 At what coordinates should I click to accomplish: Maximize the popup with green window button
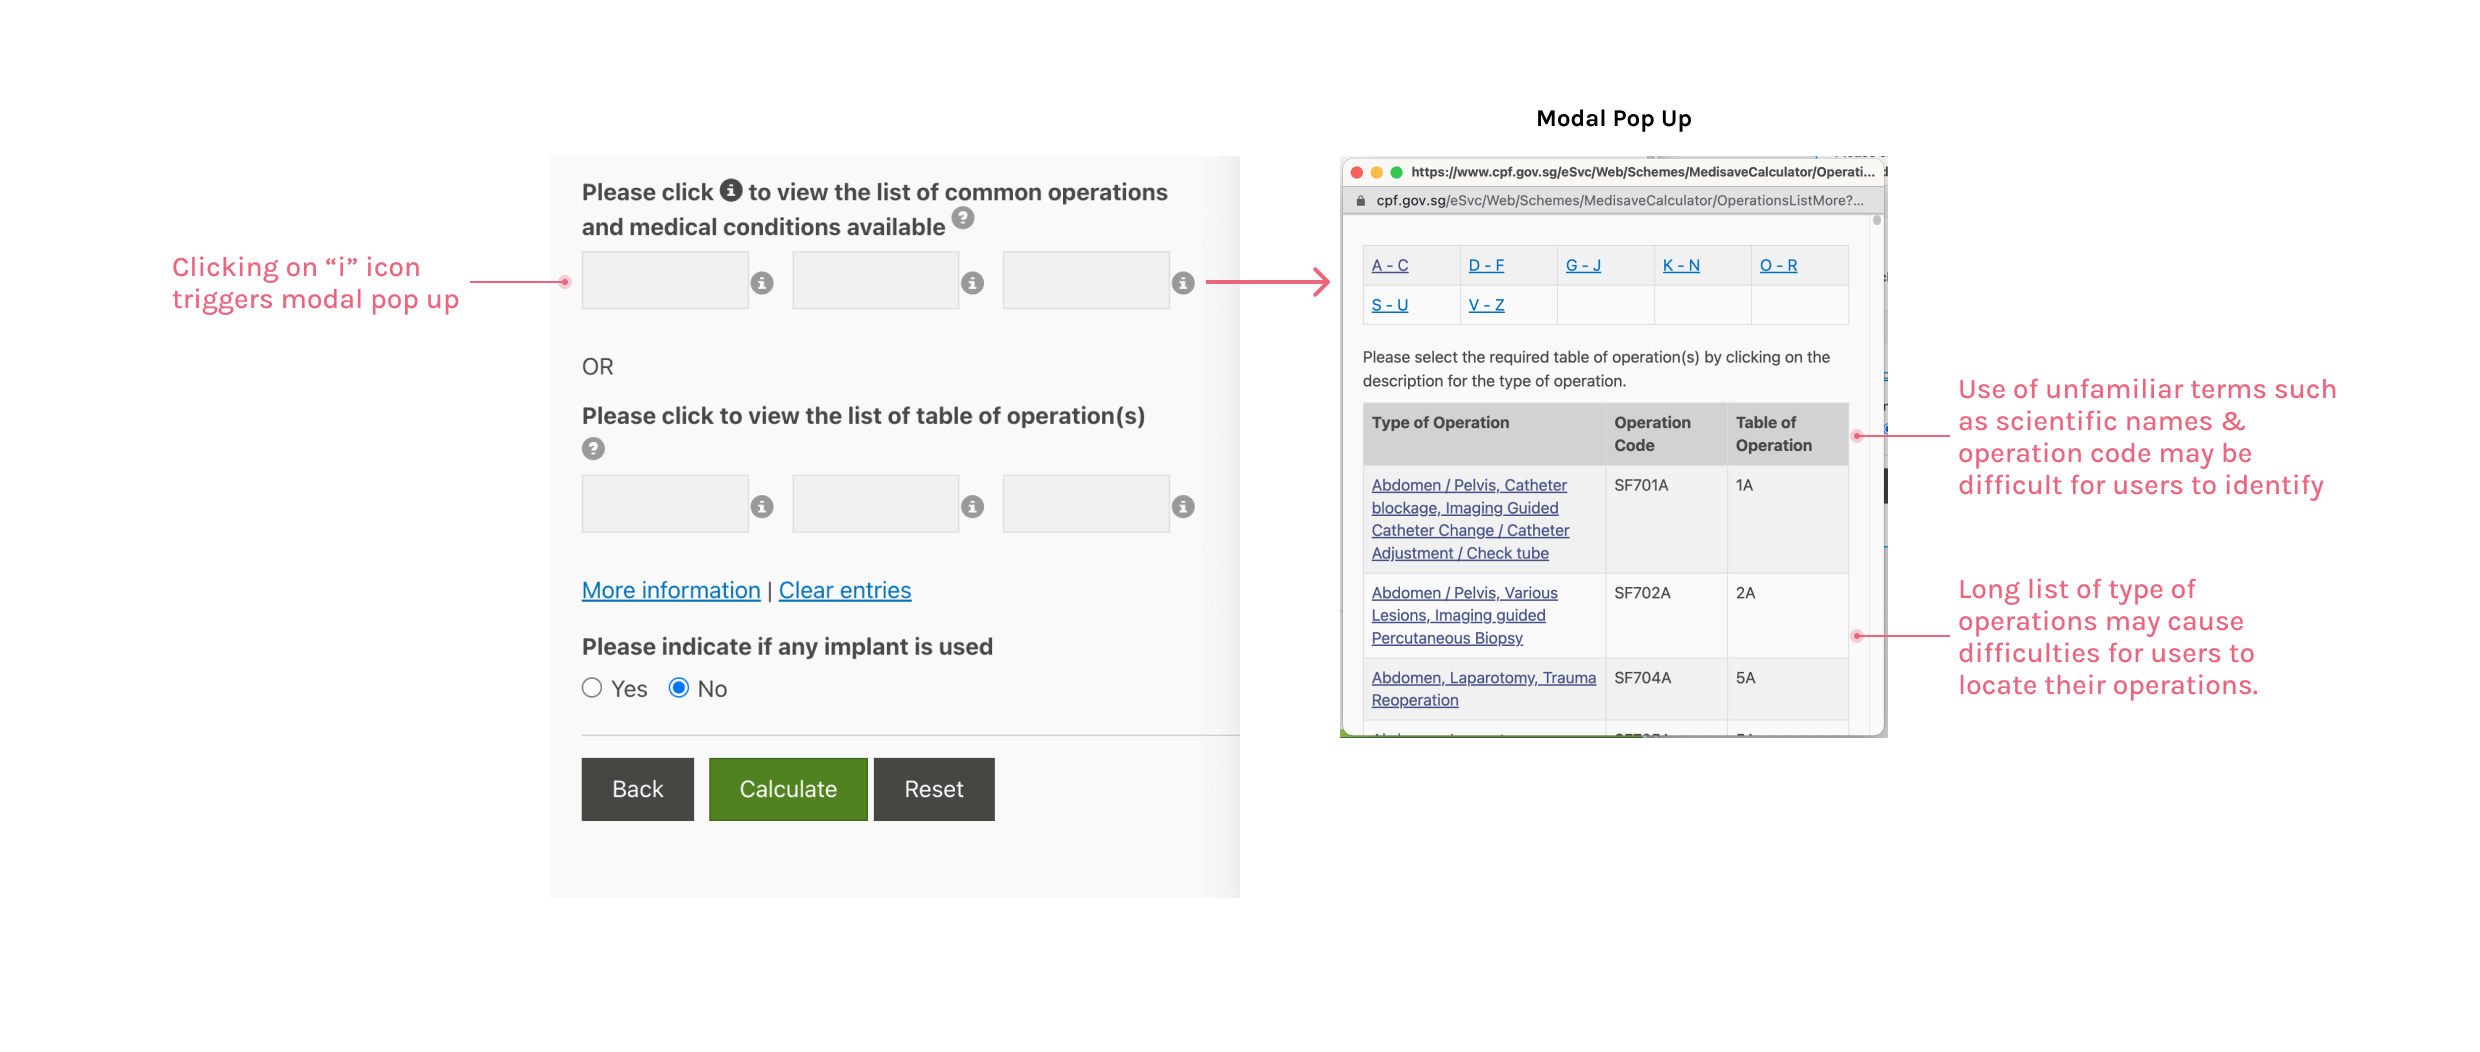pos(1397,173)
